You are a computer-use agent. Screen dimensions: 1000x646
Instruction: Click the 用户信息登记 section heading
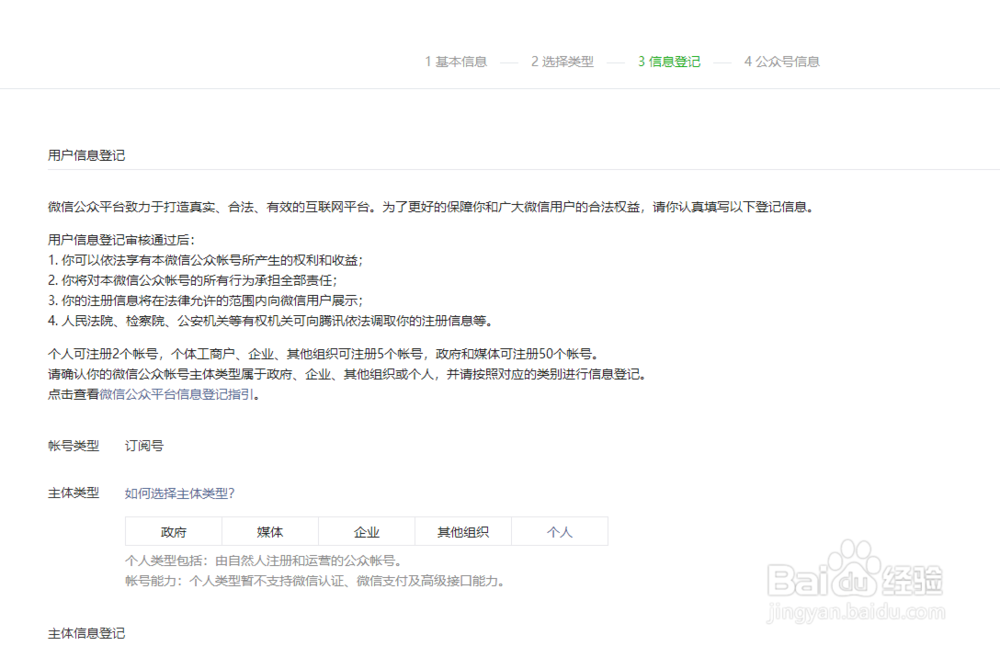(x=86, y=155)
